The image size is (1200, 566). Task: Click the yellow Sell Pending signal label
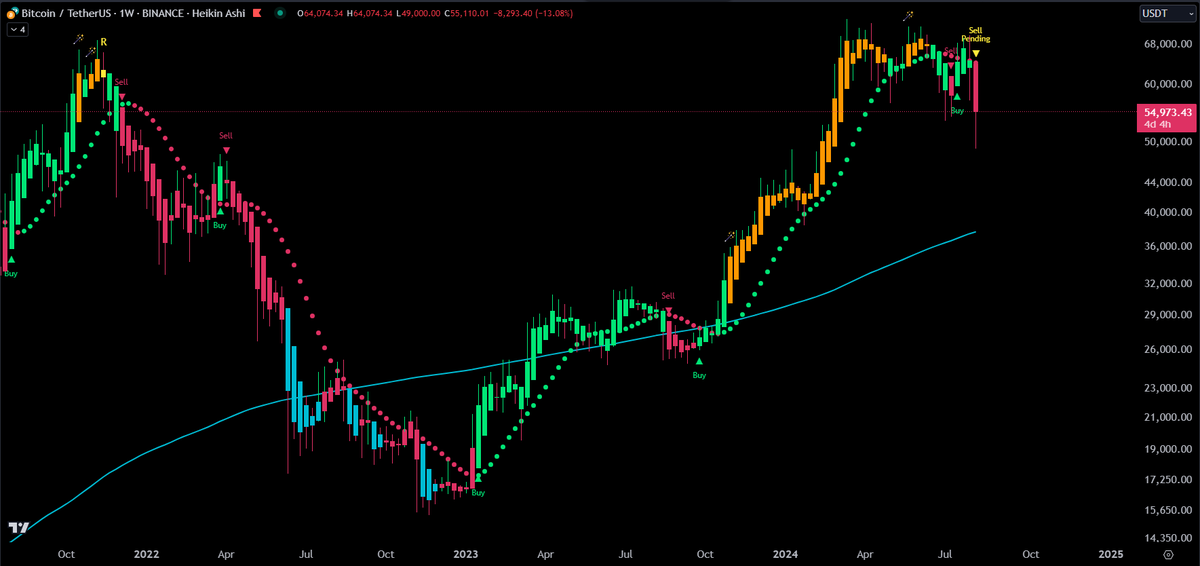coord(976,35)
